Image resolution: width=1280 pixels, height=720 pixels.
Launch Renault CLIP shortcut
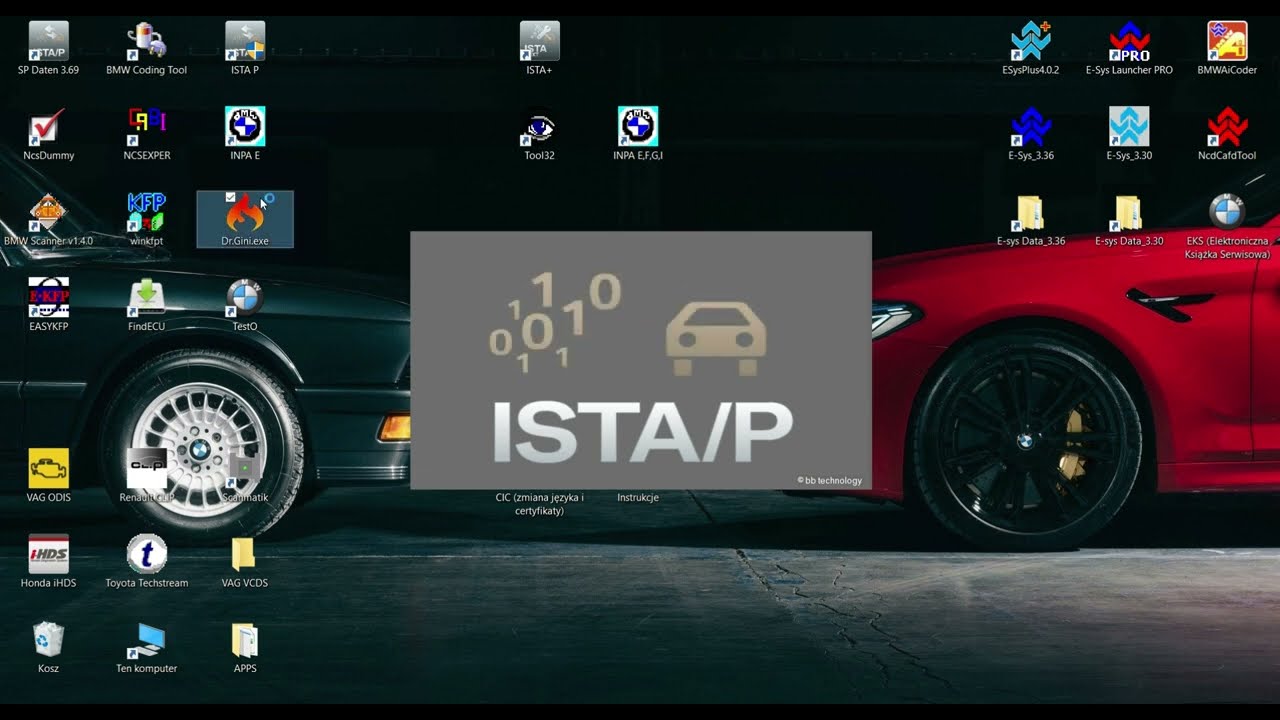click(x=146, y=469)
